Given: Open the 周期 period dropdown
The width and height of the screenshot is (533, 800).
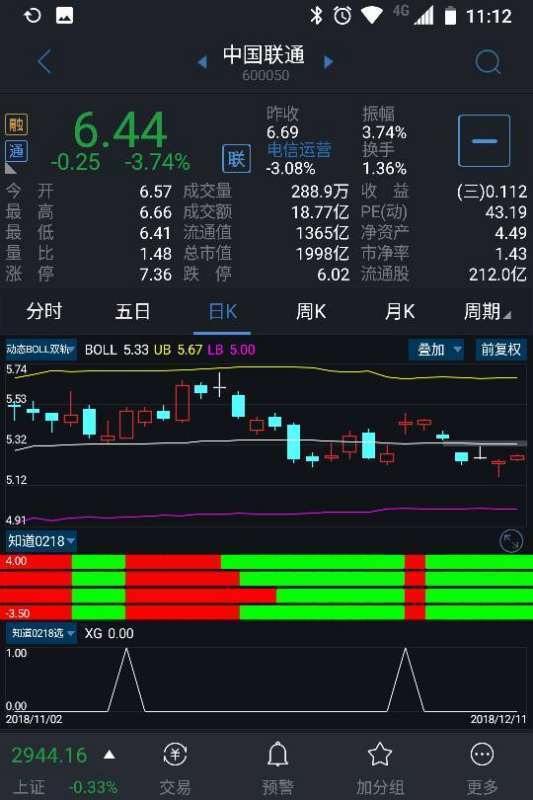Looking at the screenshot, I should click(x=487, y=311).
